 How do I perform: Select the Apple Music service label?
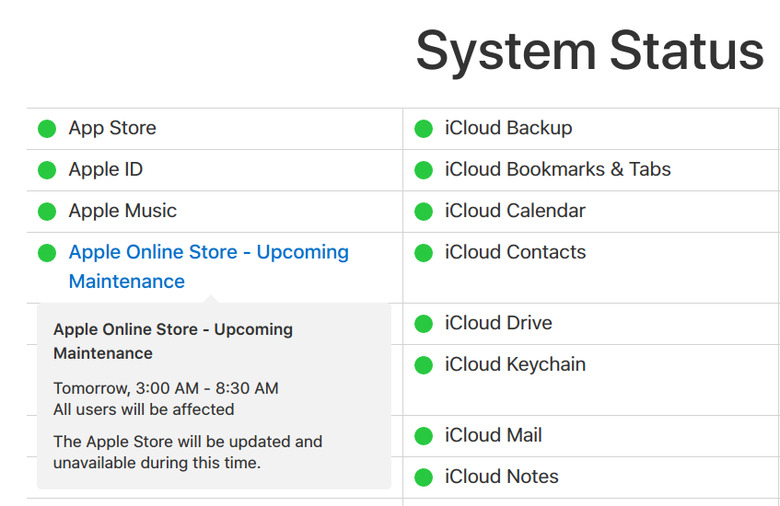tap(122, 211)
